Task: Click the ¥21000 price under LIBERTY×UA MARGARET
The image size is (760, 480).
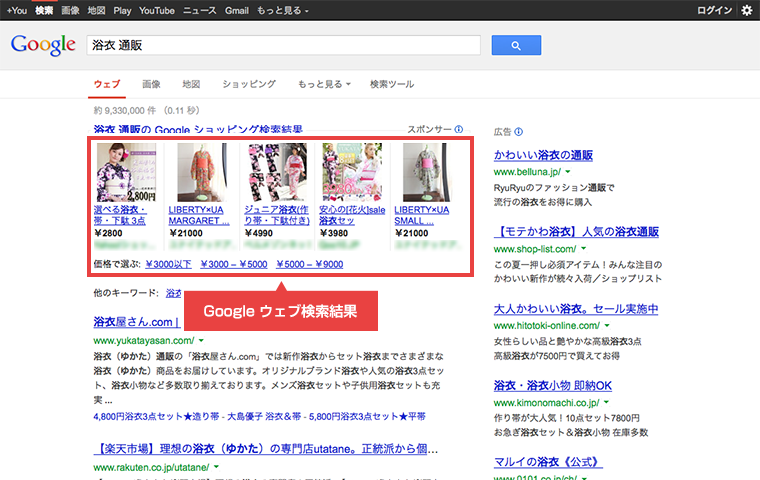Action: tap(186, 233)
